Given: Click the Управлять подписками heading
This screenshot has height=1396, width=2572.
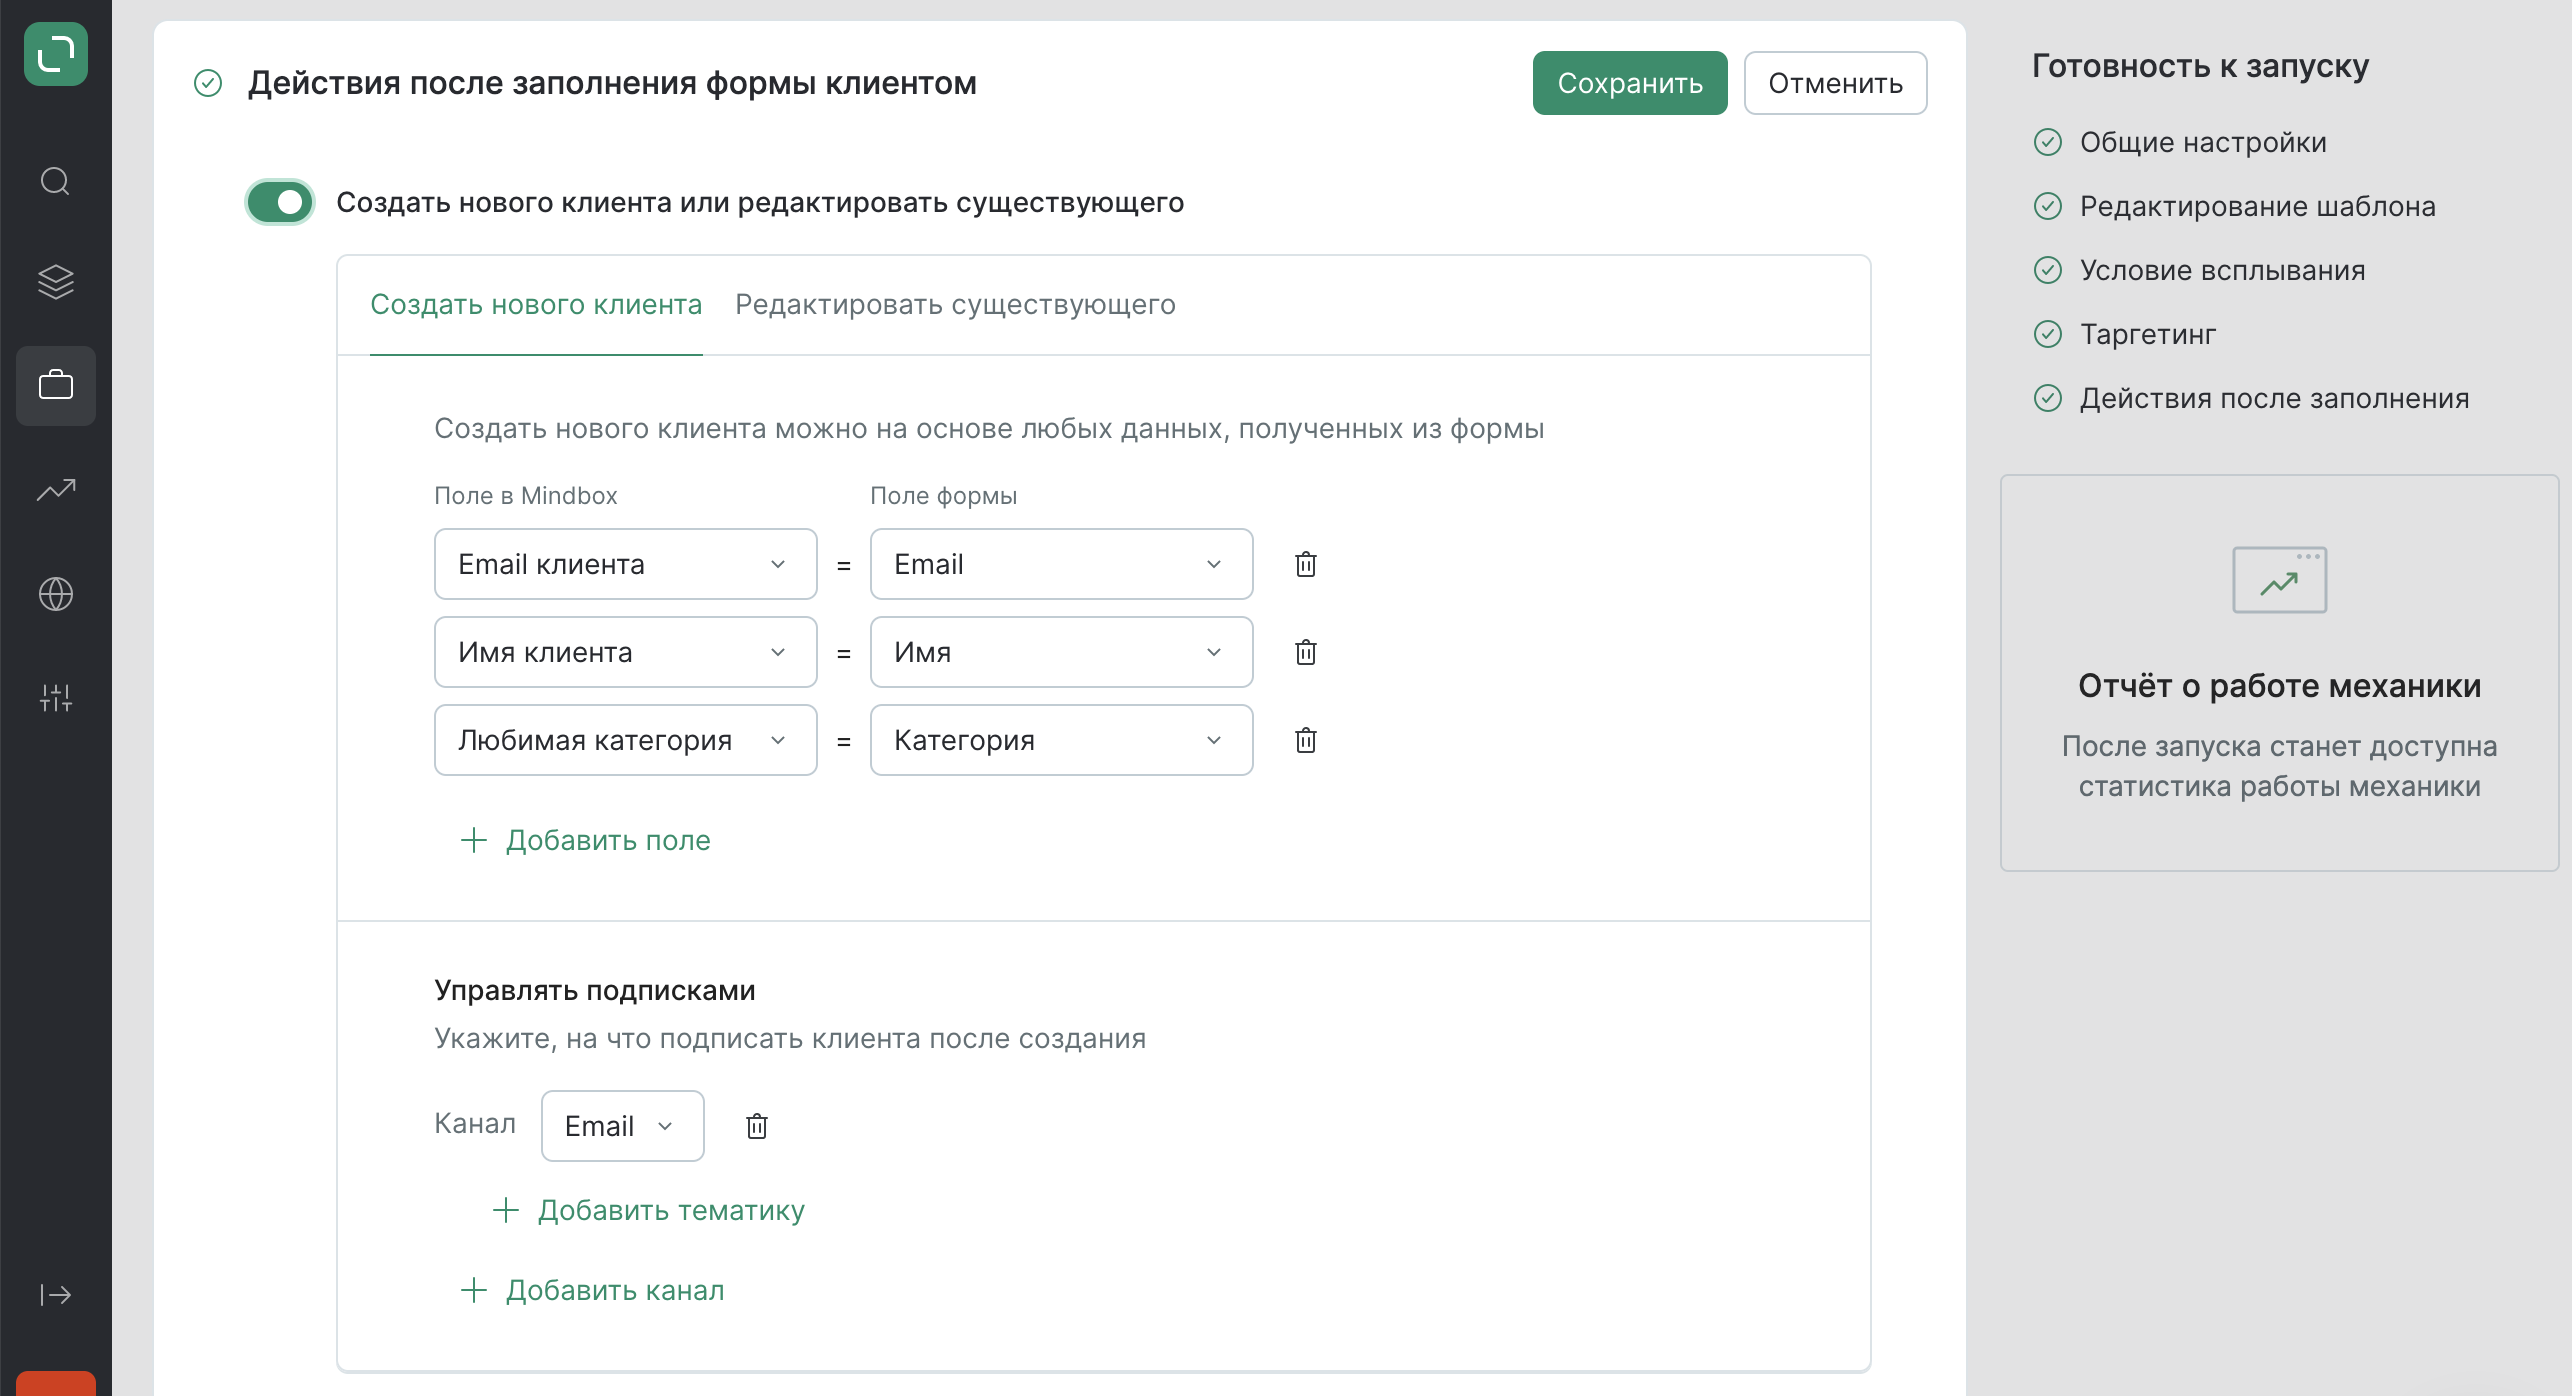Looking at the screenshot, I should click(x=595, y=990).
